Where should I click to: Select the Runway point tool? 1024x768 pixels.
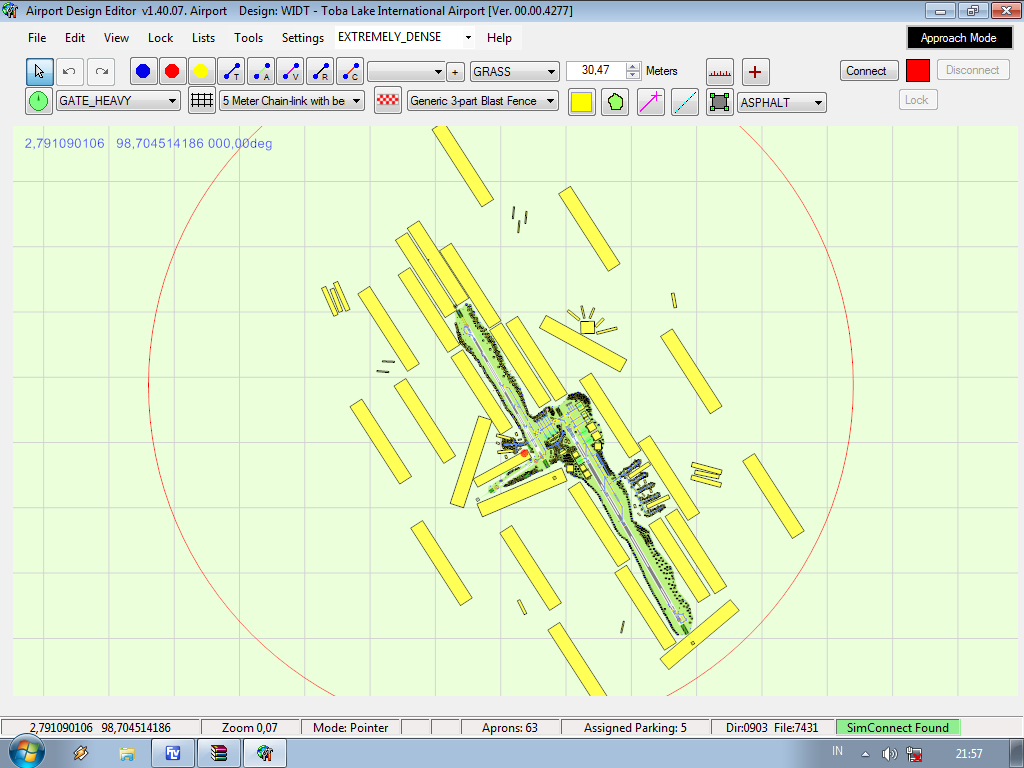tap(320, 70)
